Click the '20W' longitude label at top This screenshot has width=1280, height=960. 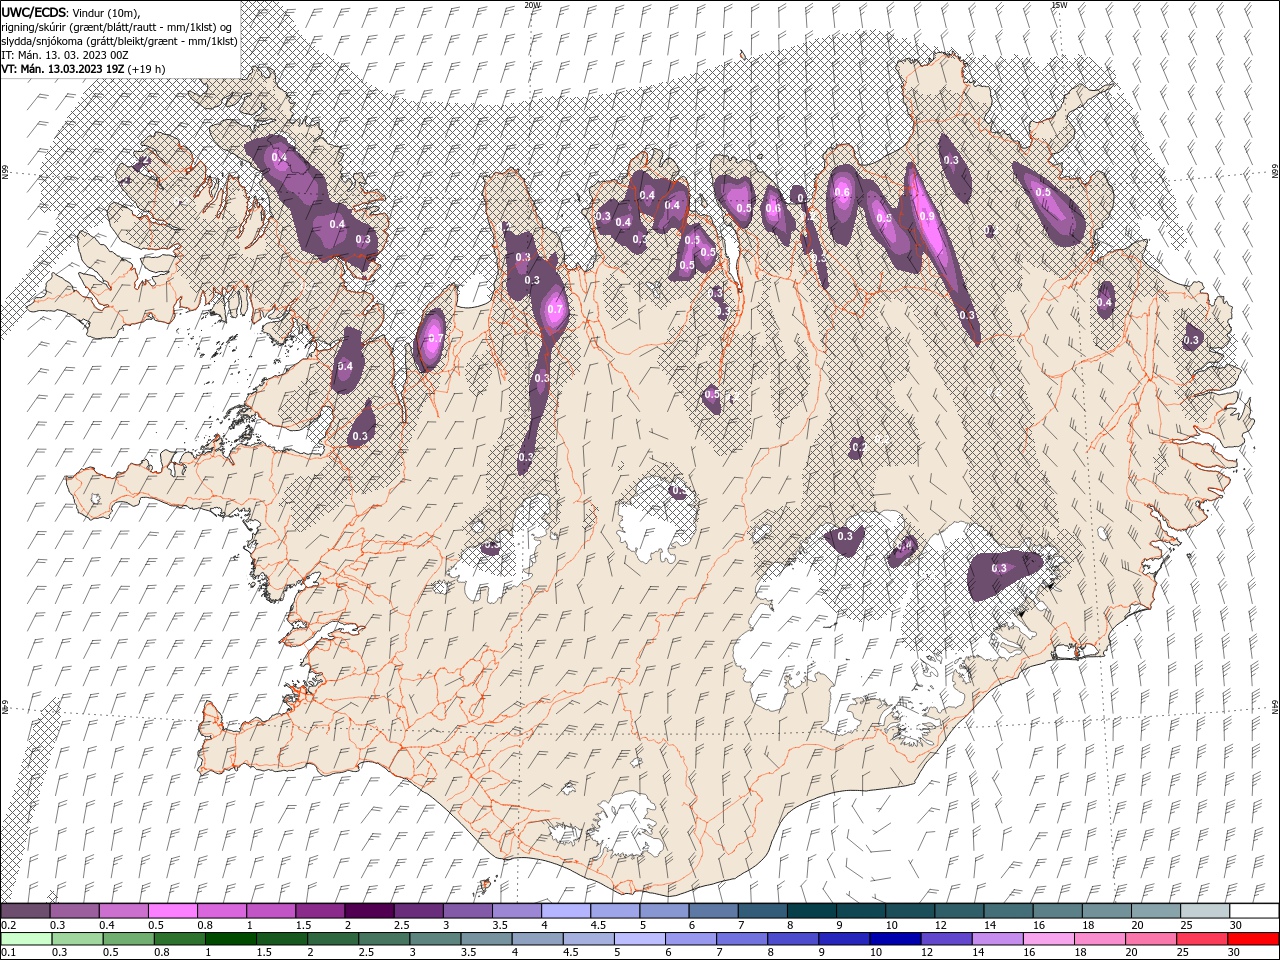[x=532, y=5]
